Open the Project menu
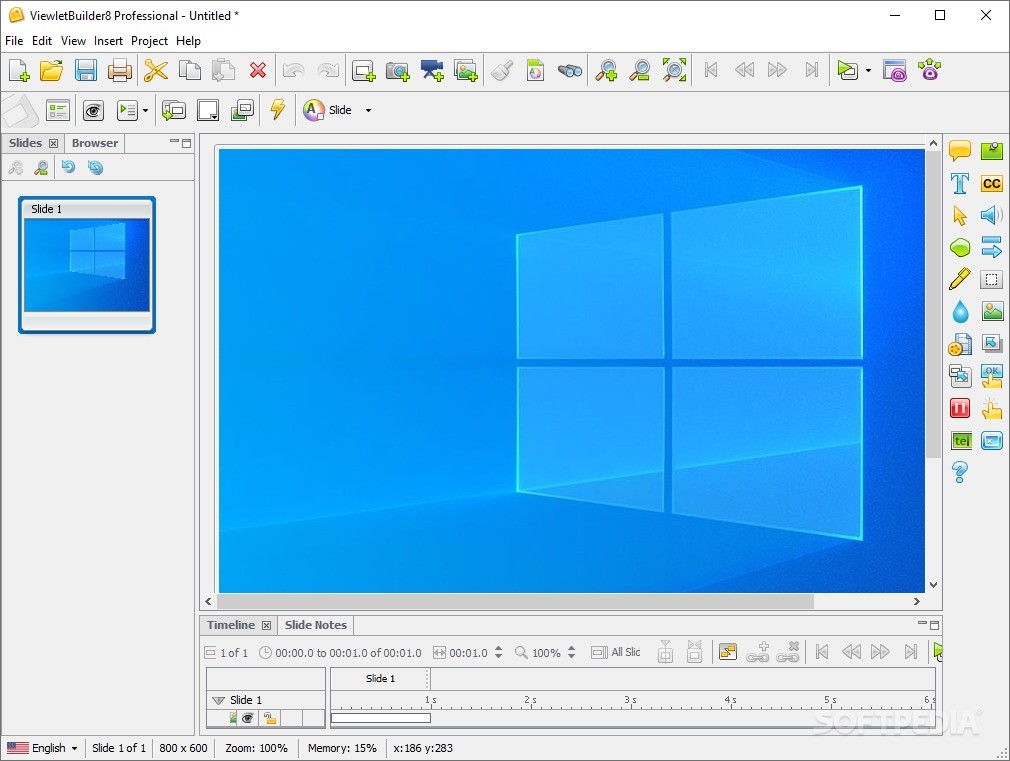Screen dimensions: 1010x761 (149, 41)
